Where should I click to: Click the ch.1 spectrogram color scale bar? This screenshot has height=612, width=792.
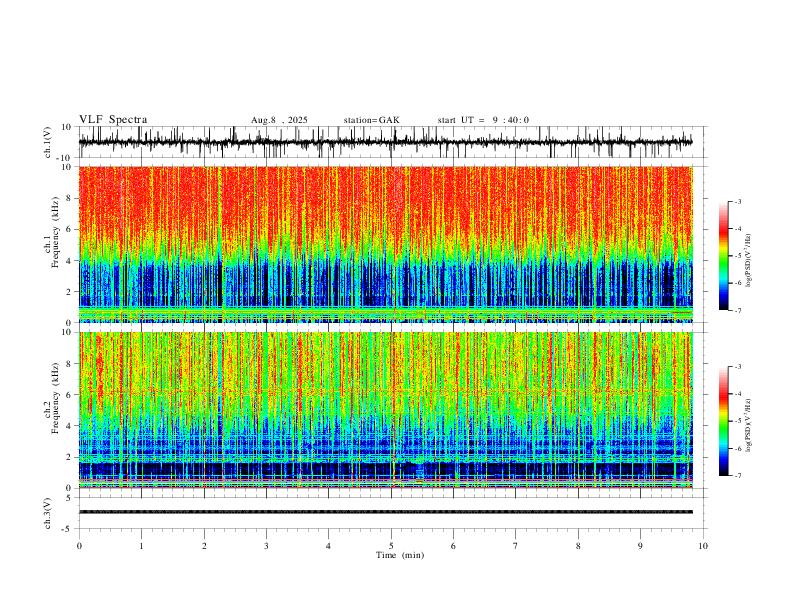click(724, 256)
